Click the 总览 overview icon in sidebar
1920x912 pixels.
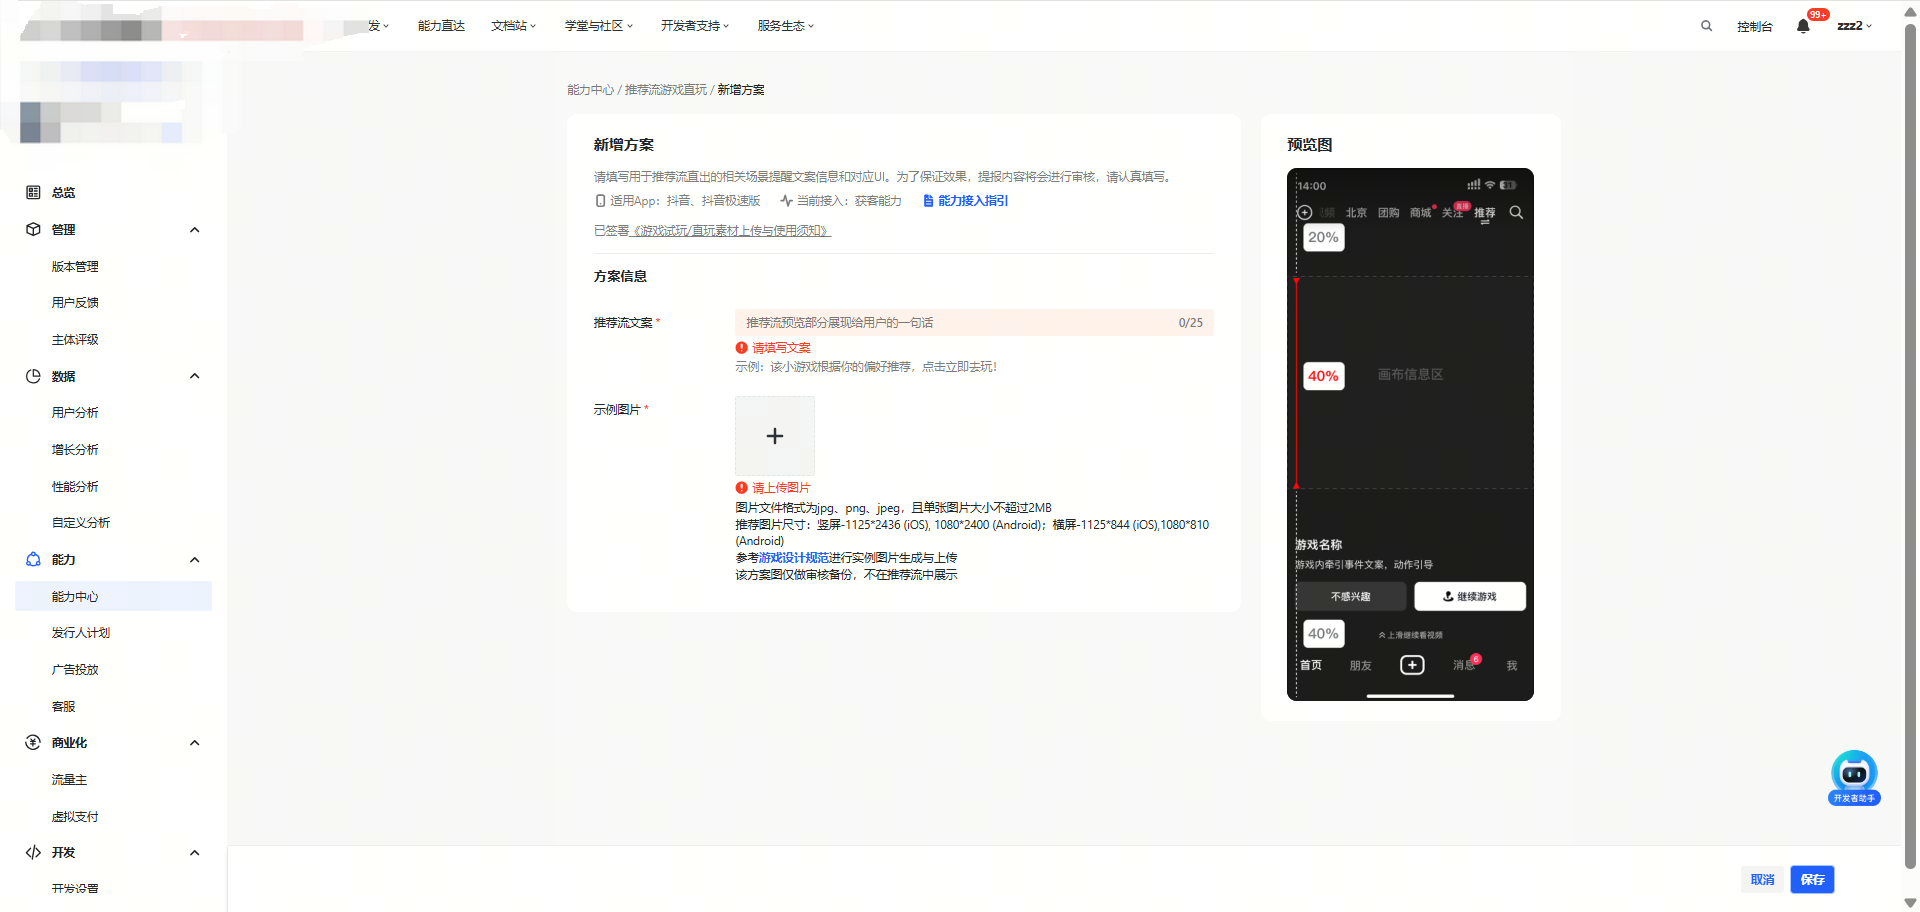33,192
